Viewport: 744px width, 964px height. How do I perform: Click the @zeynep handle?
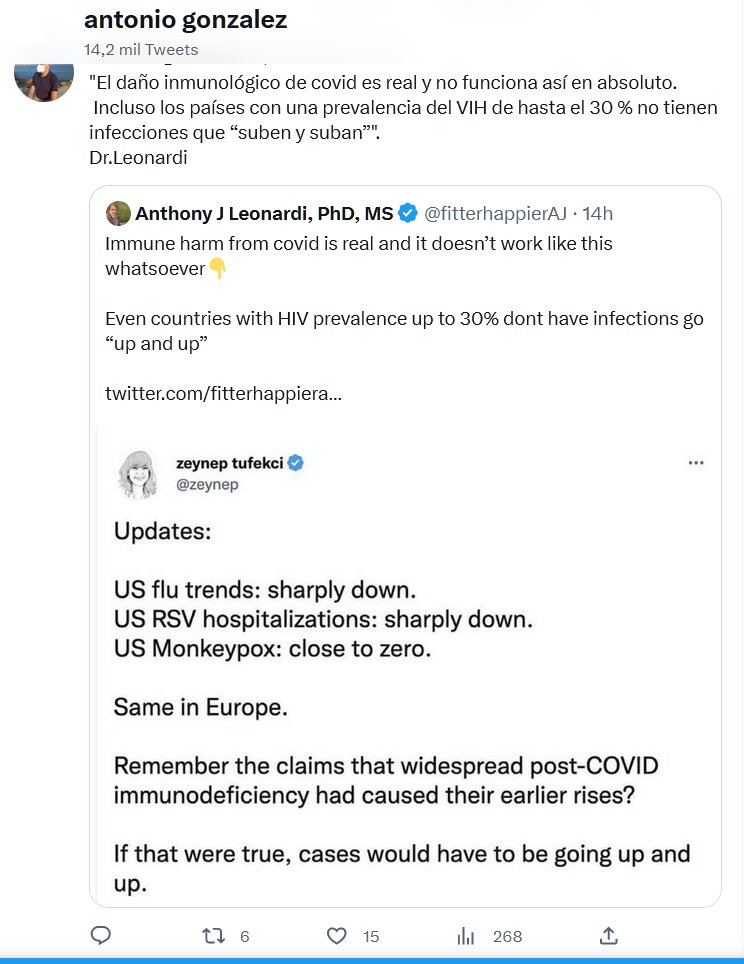point(207,484)
